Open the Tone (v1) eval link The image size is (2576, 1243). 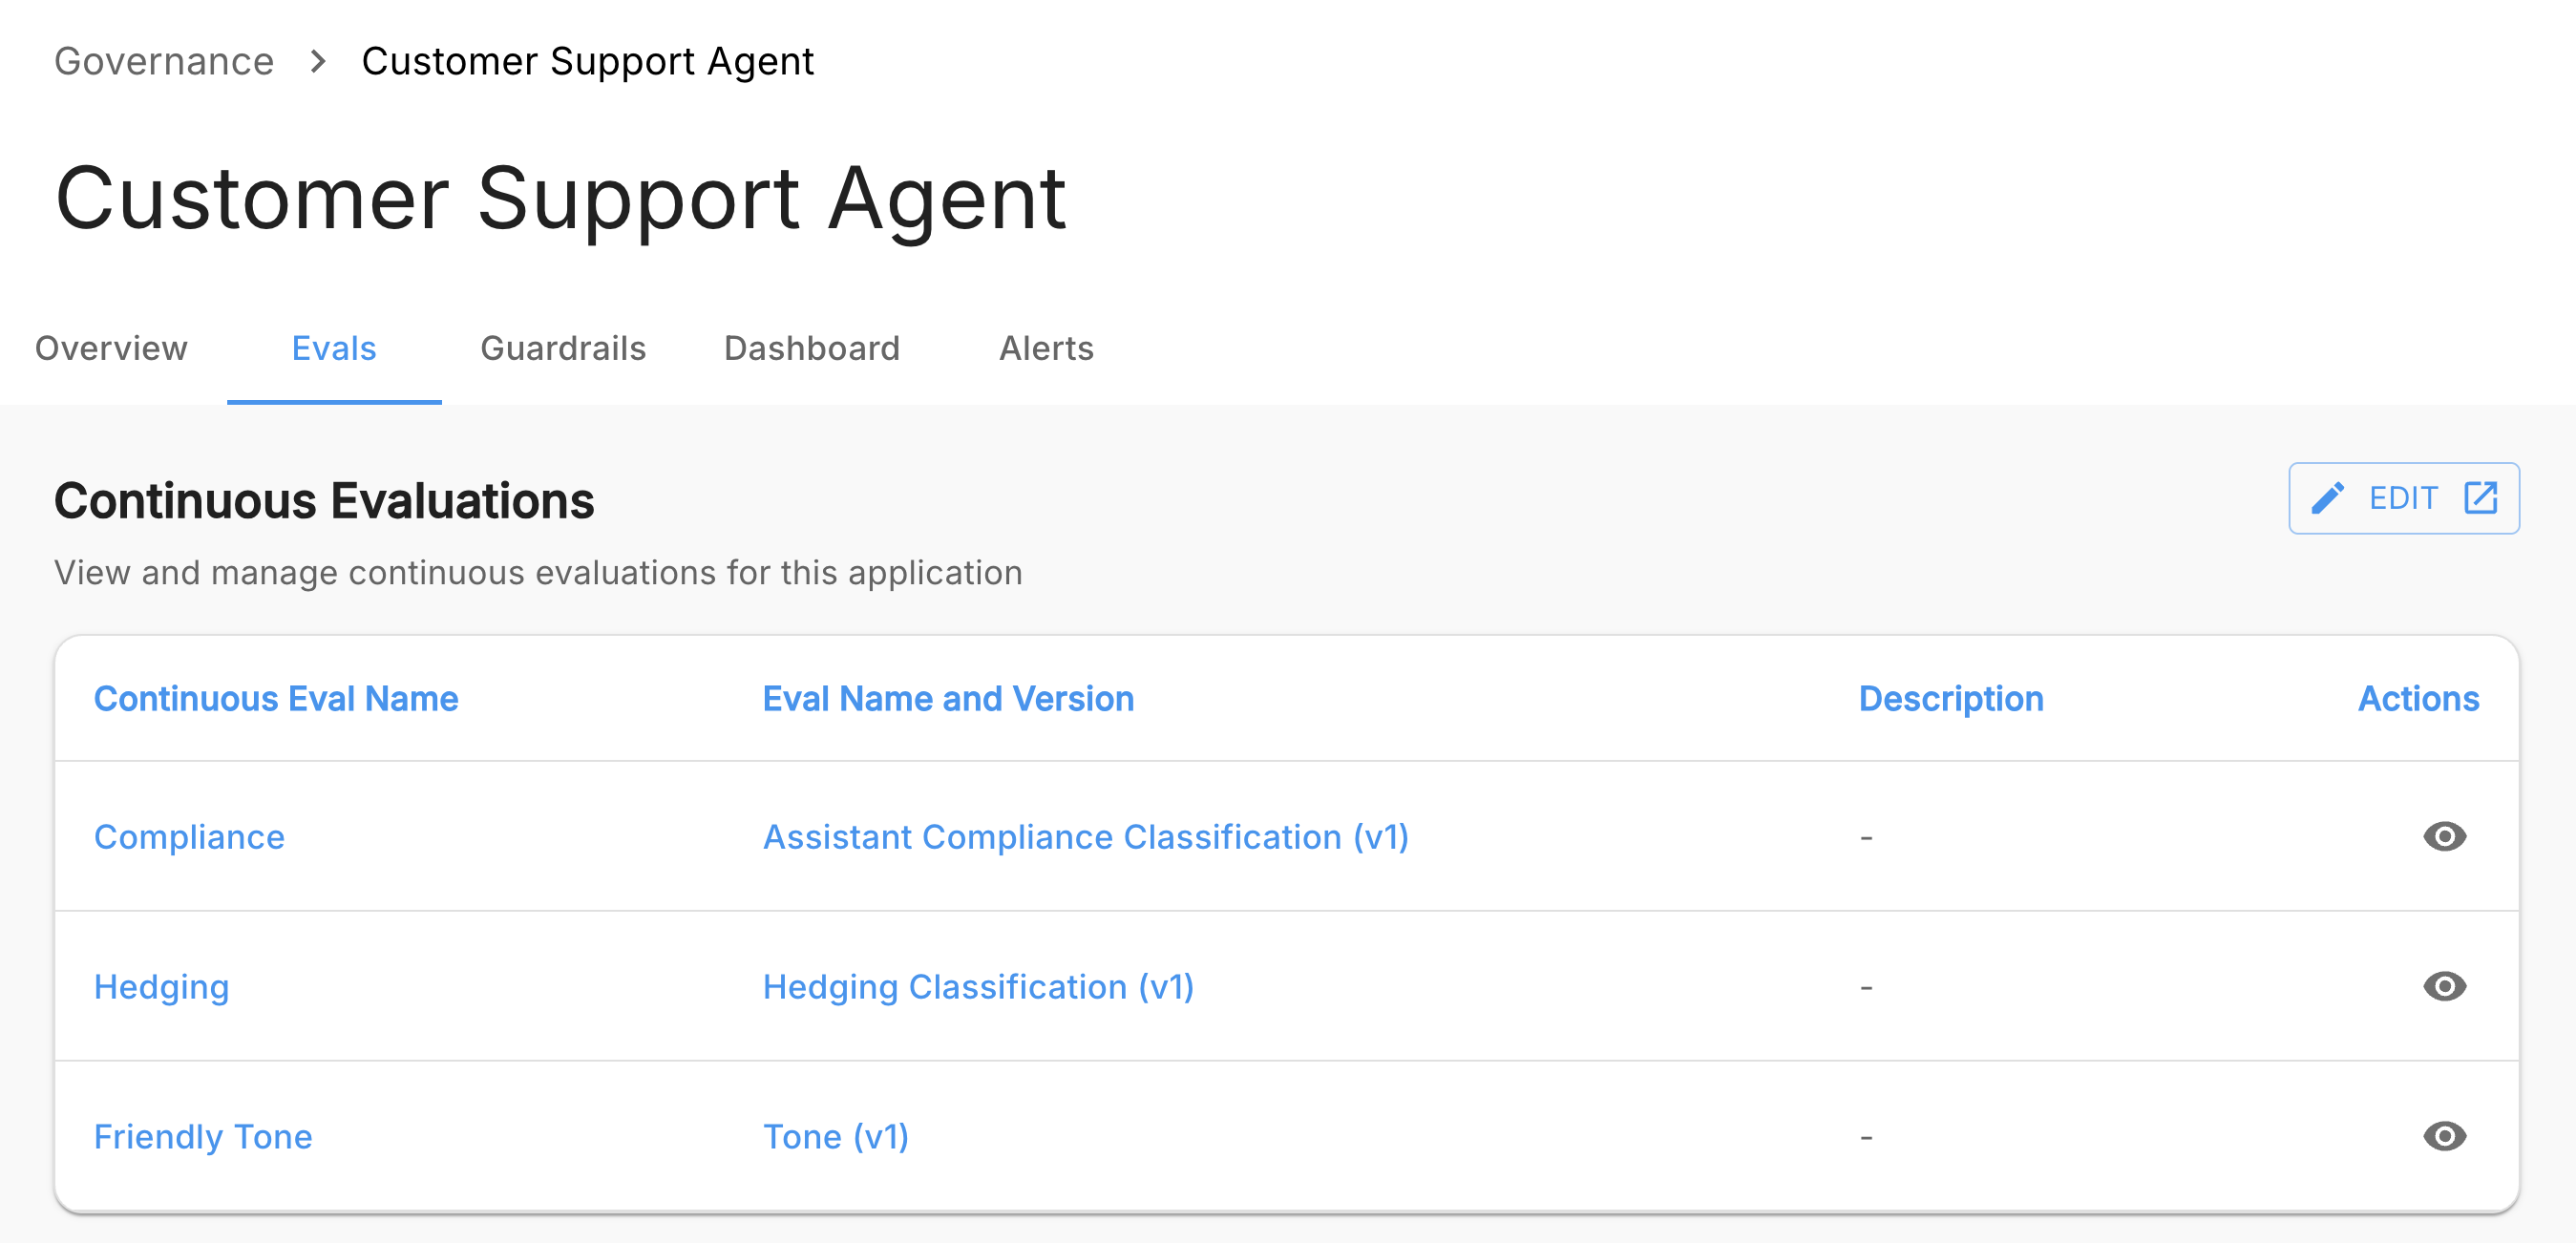[x=835, y=1137]
